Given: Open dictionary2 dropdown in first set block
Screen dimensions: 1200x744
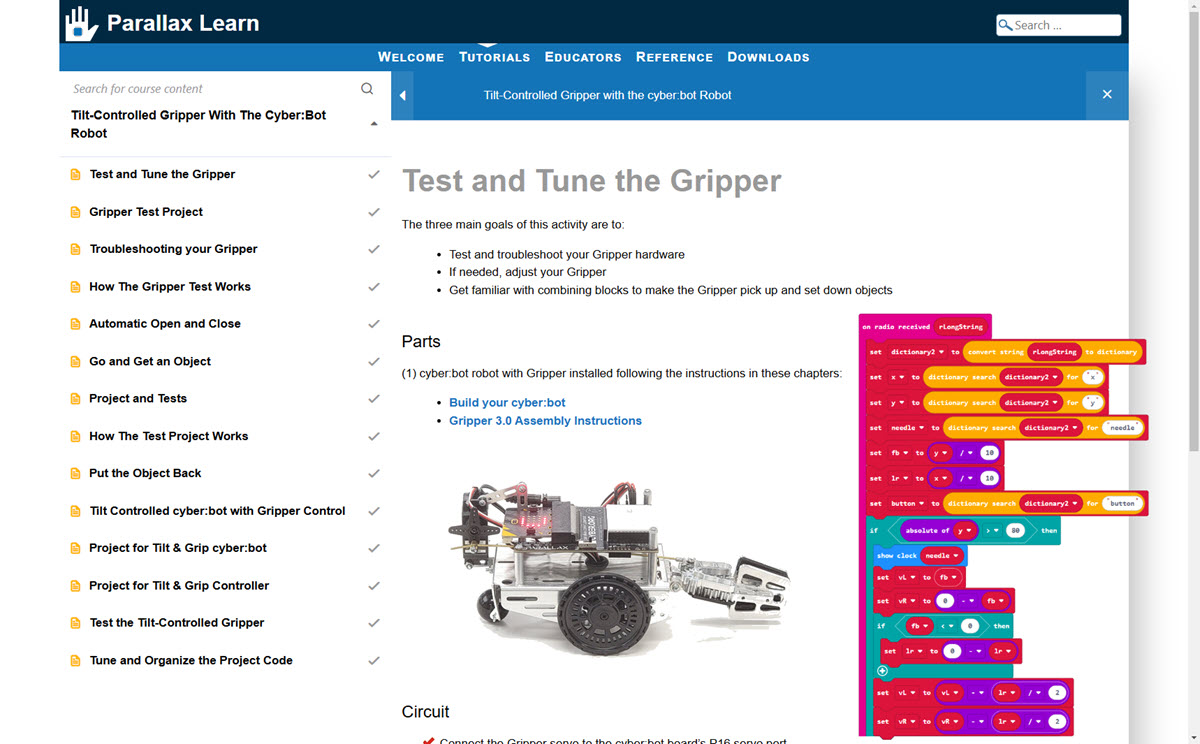Looking at the screenshot, I should click(x=917, y=352).
